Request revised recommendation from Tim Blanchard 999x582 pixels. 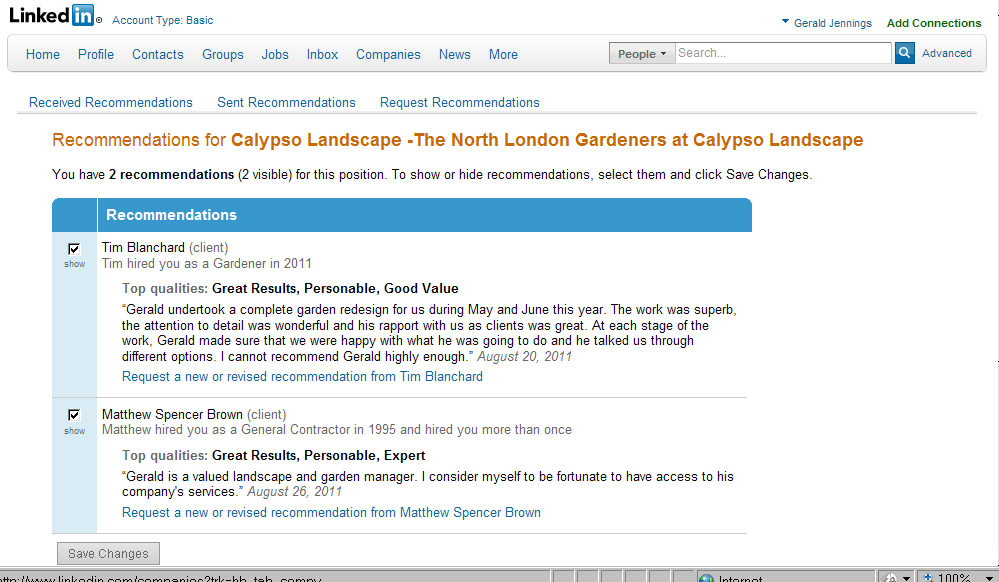point(302,376)
